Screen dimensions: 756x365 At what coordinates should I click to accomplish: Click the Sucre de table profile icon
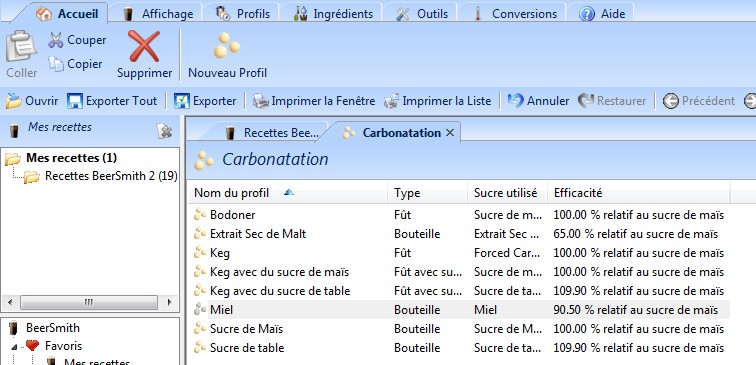pyautogui.click(x=200, y=348)
